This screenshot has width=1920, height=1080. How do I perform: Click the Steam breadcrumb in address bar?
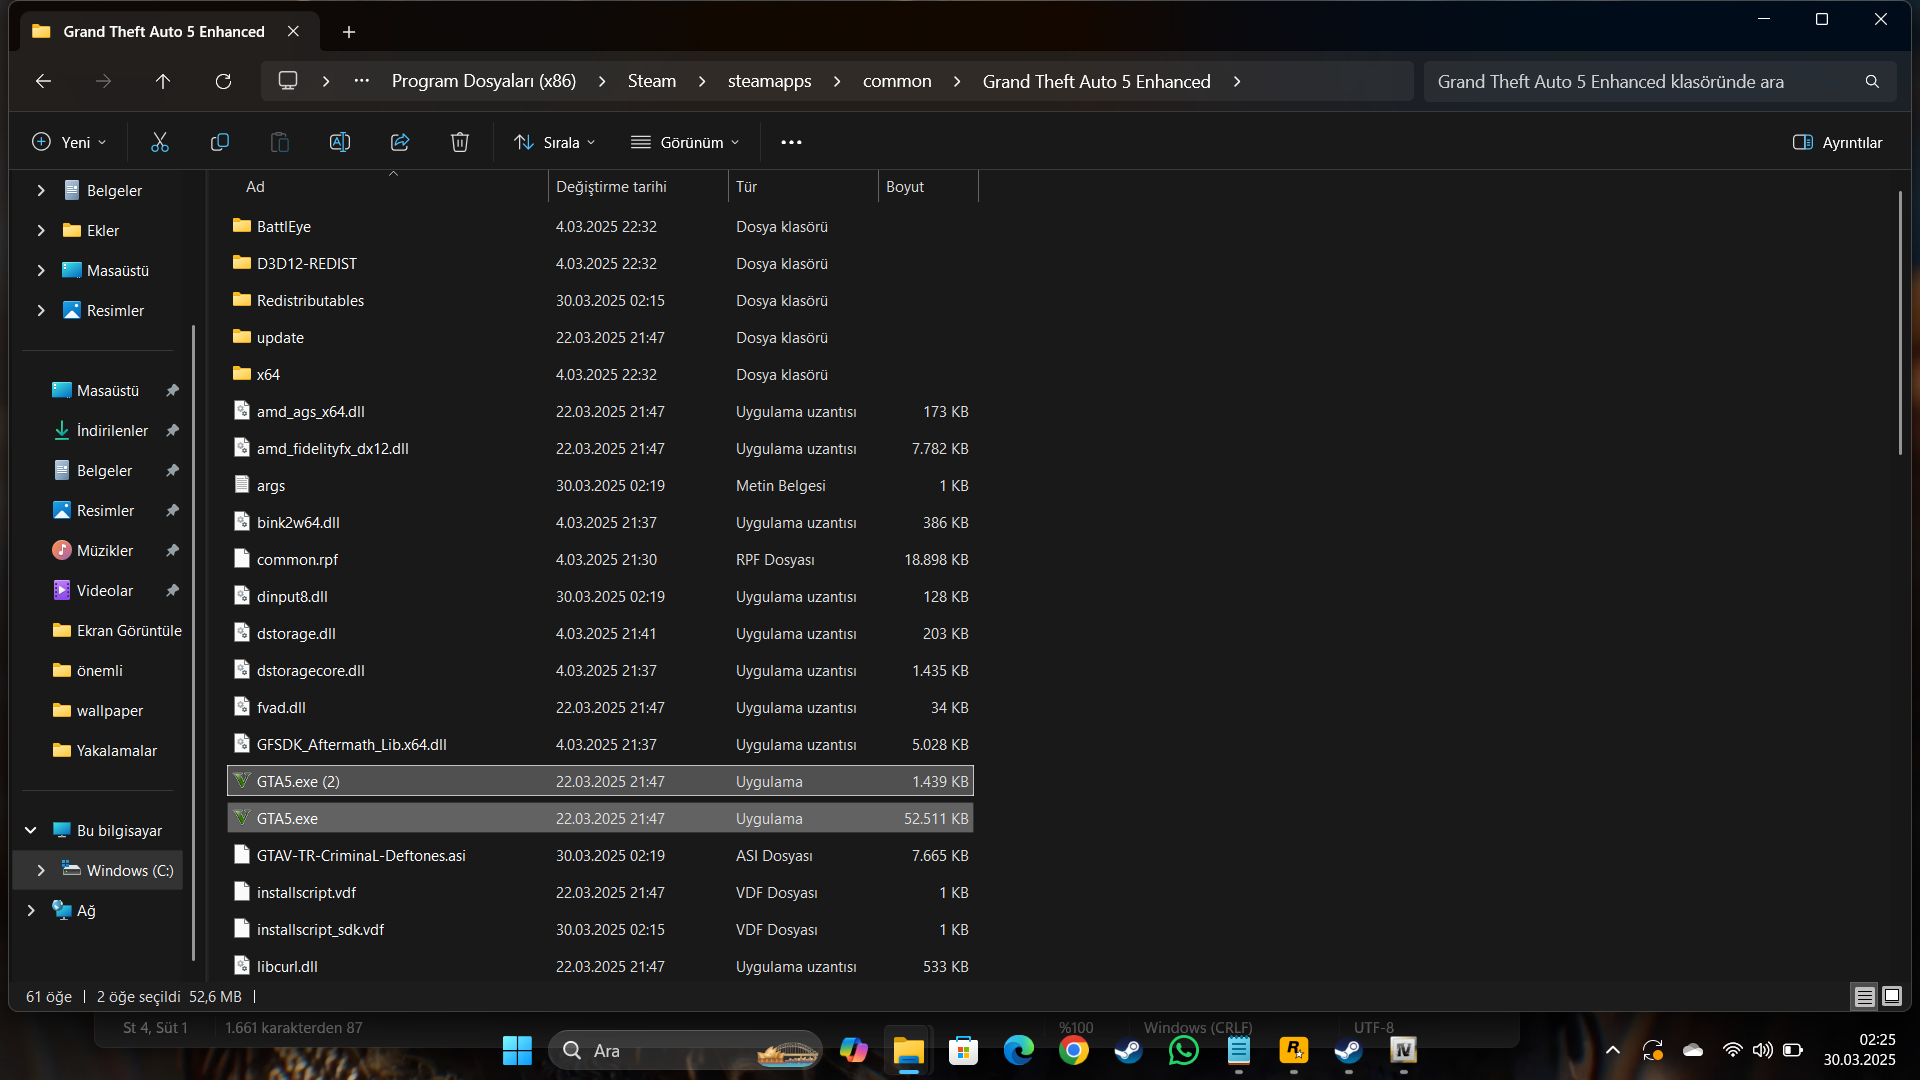651,81
